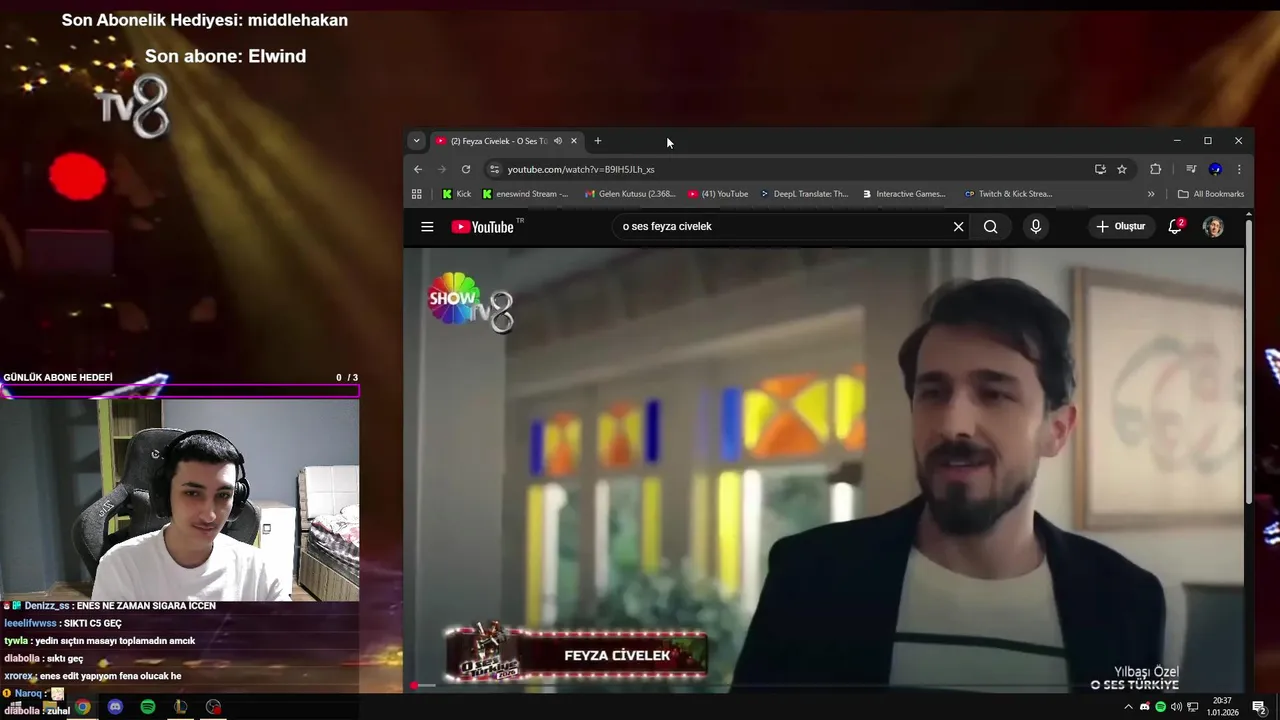
Task: Start voice search with the microphone icon
Action: pos(1035,227)
